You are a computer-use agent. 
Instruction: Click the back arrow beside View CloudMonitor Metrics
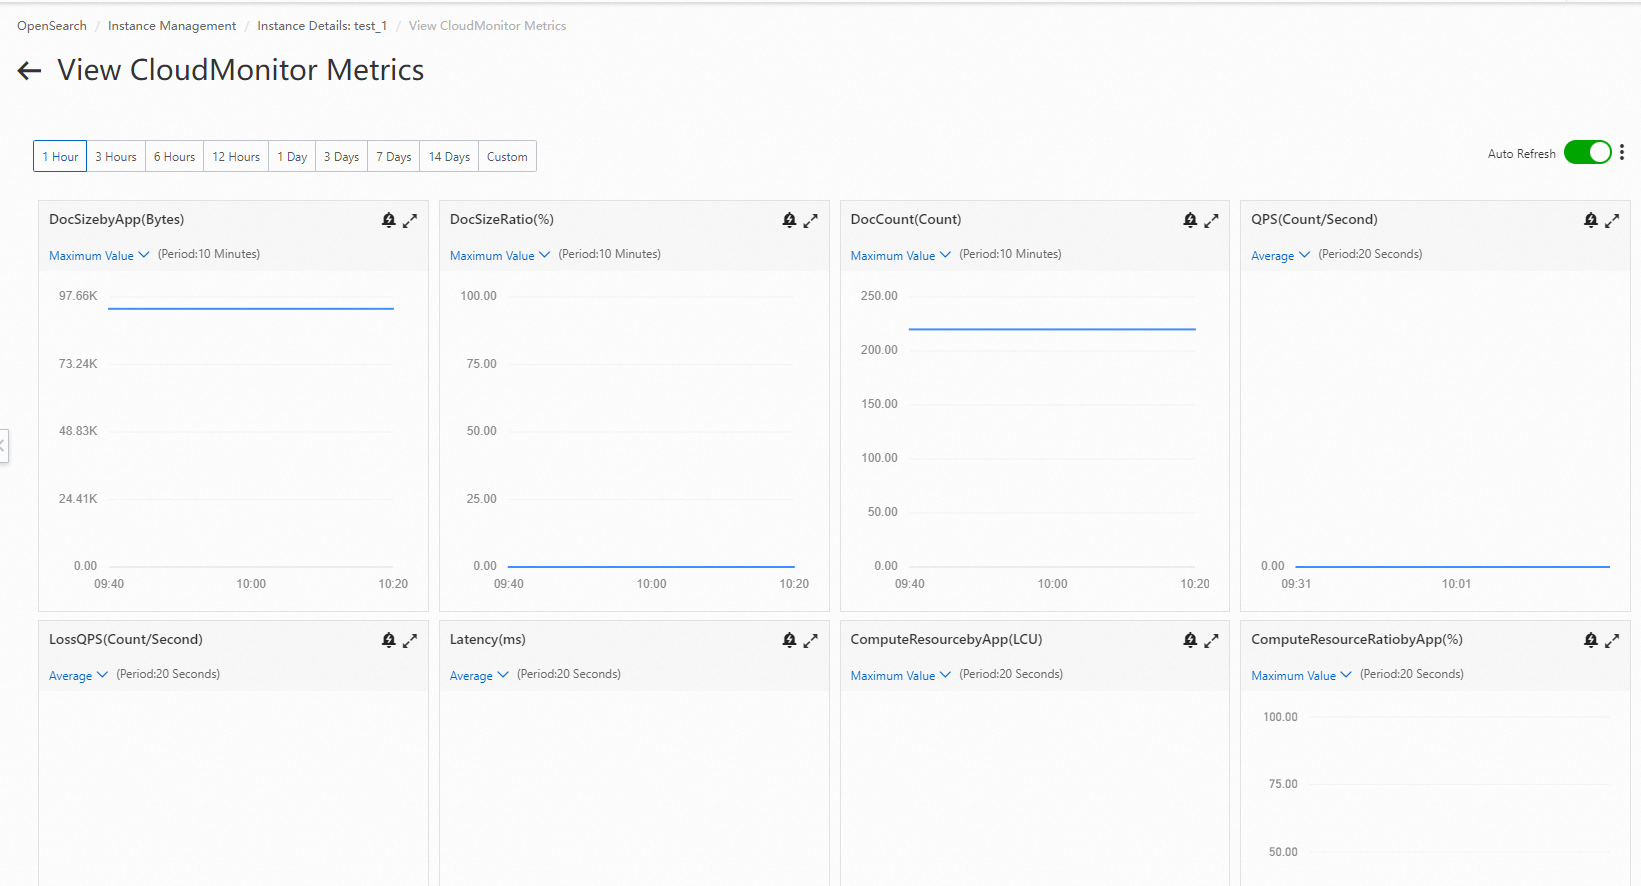tap(29, 70)
